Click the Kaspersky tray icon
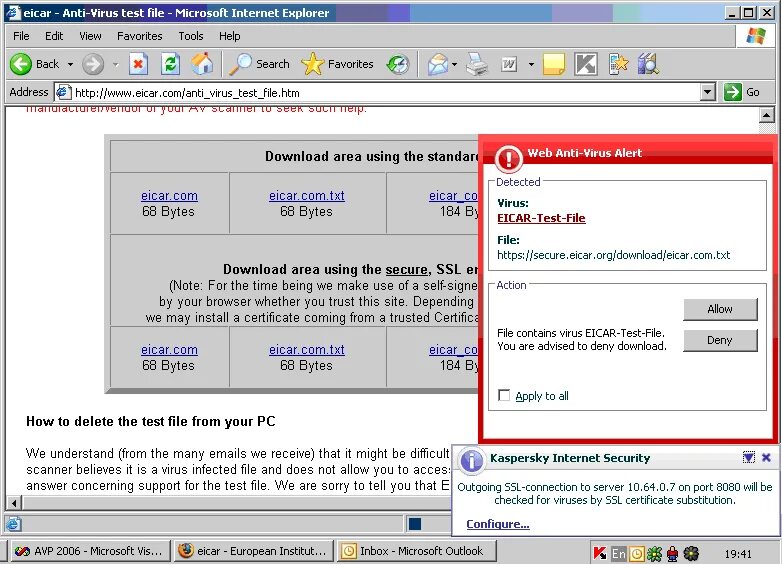 600,553
